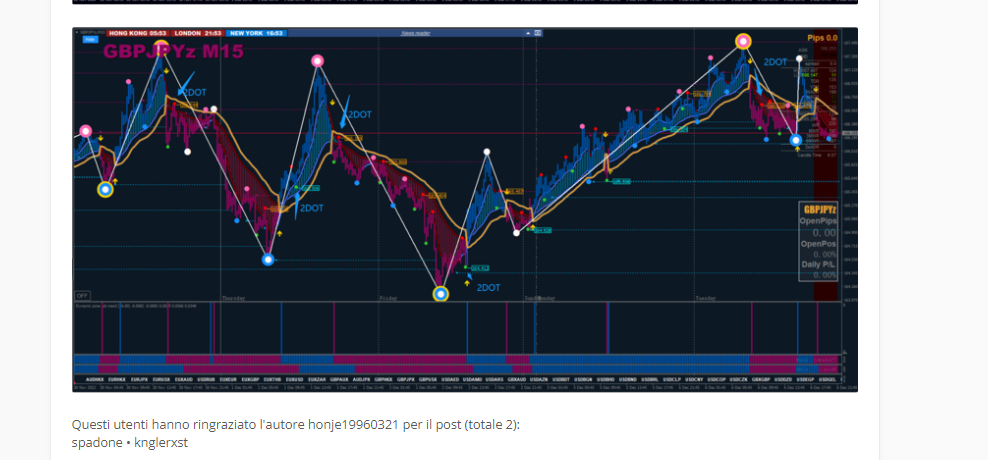Open user knglerxst's profile

(x=161, y=442)
